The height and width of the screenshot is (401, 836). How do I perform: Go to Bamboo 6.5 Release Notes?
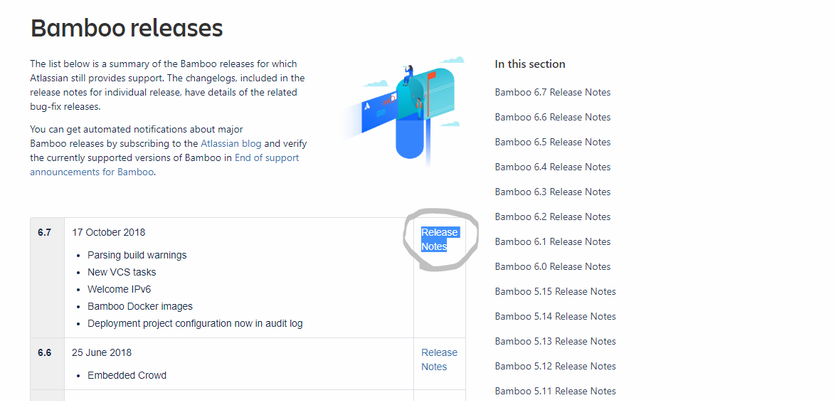point(552,142)
